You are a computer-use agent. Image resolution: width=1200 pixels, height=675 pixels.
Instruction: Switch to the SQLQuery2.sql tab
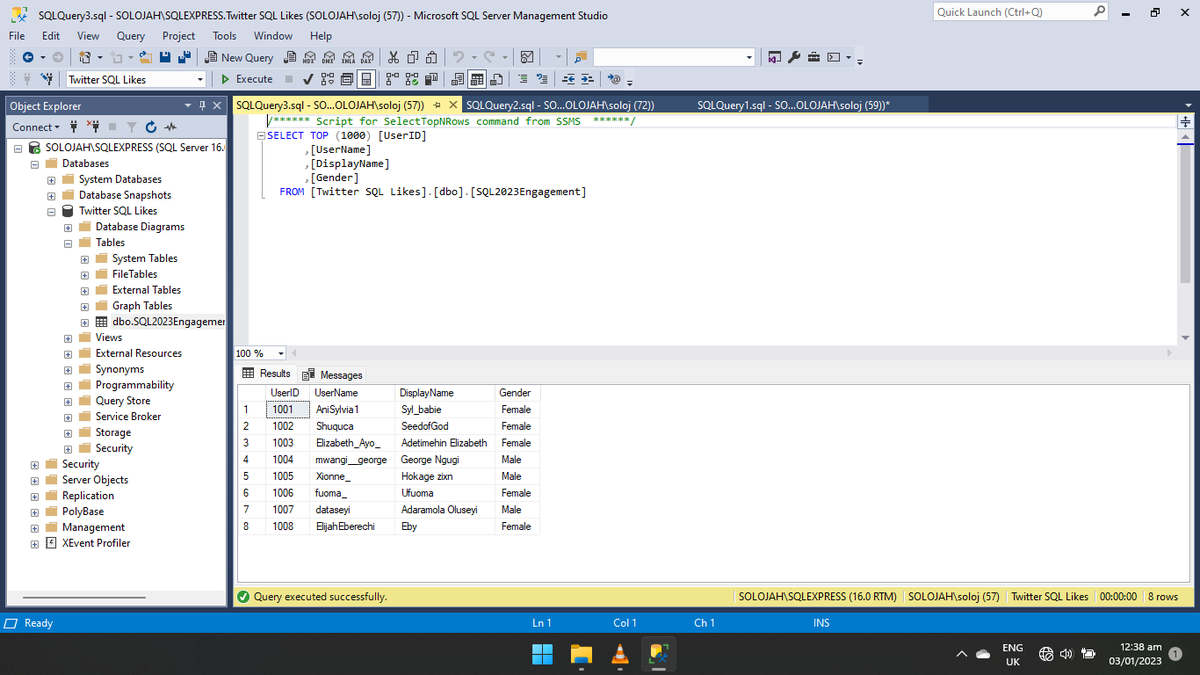click(561, 105)
